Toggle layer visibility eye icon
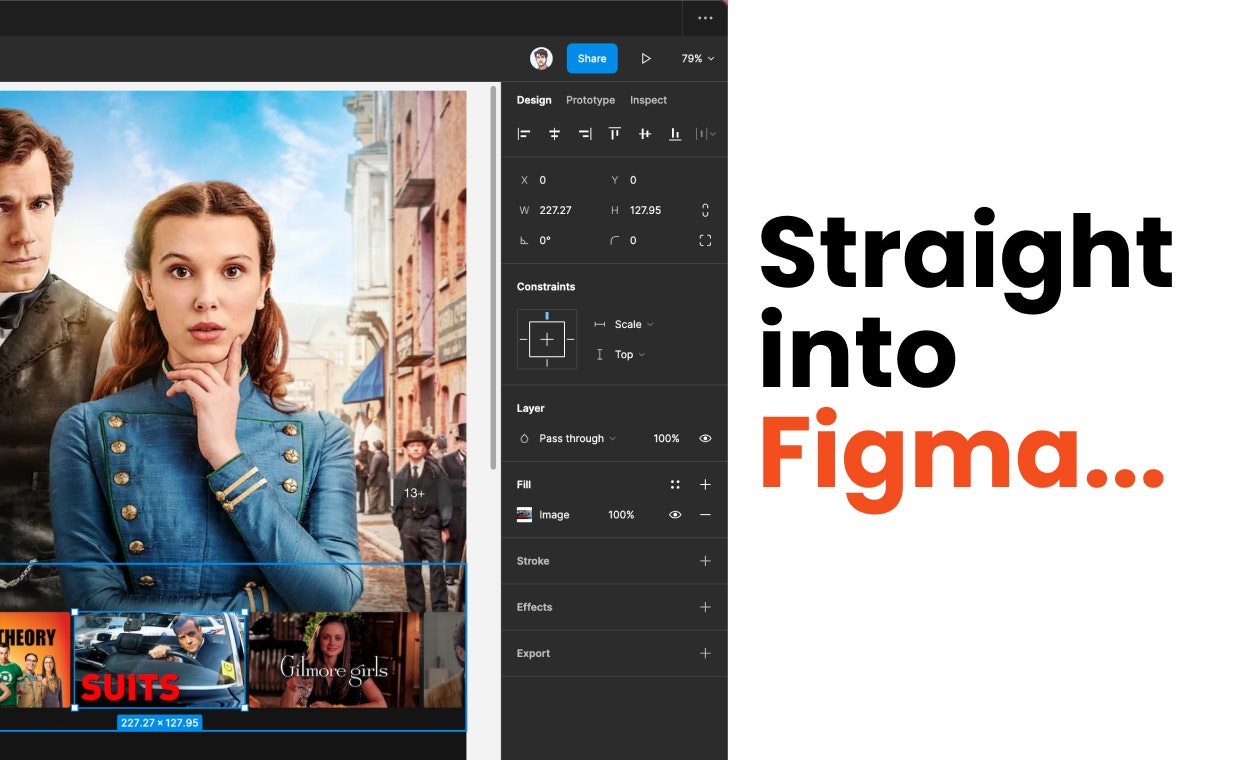This screenshot has width=1260, height=760. (705, 438)
